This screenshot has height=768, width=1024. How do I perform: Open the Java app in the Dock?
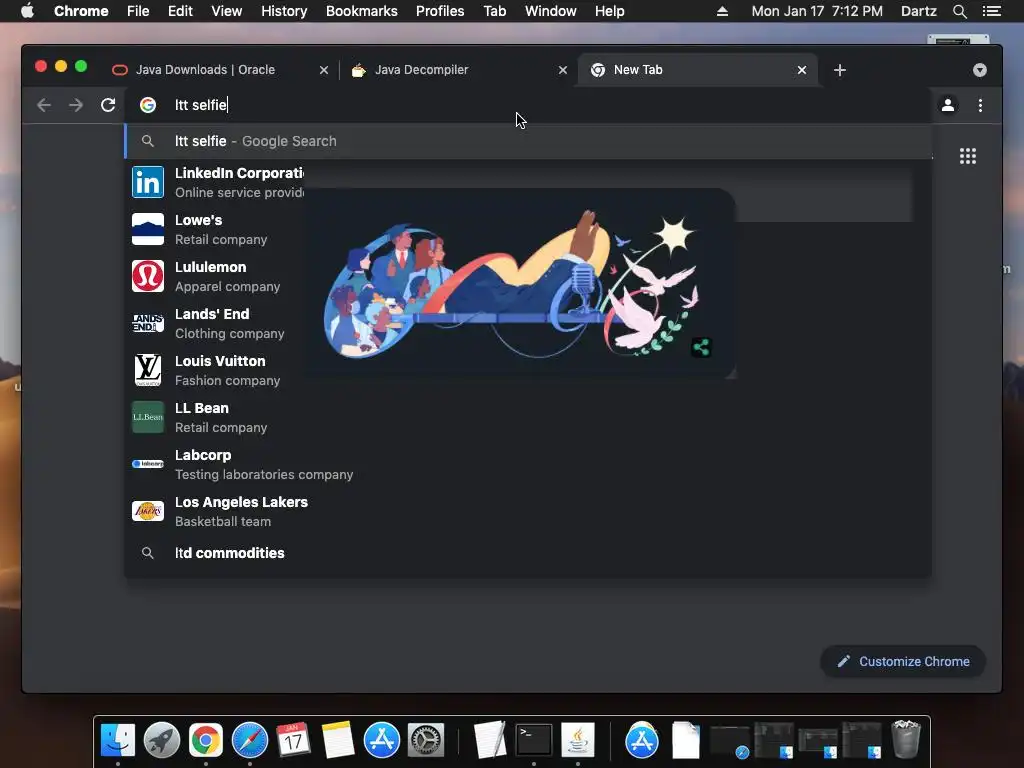[x=577, y=740]
